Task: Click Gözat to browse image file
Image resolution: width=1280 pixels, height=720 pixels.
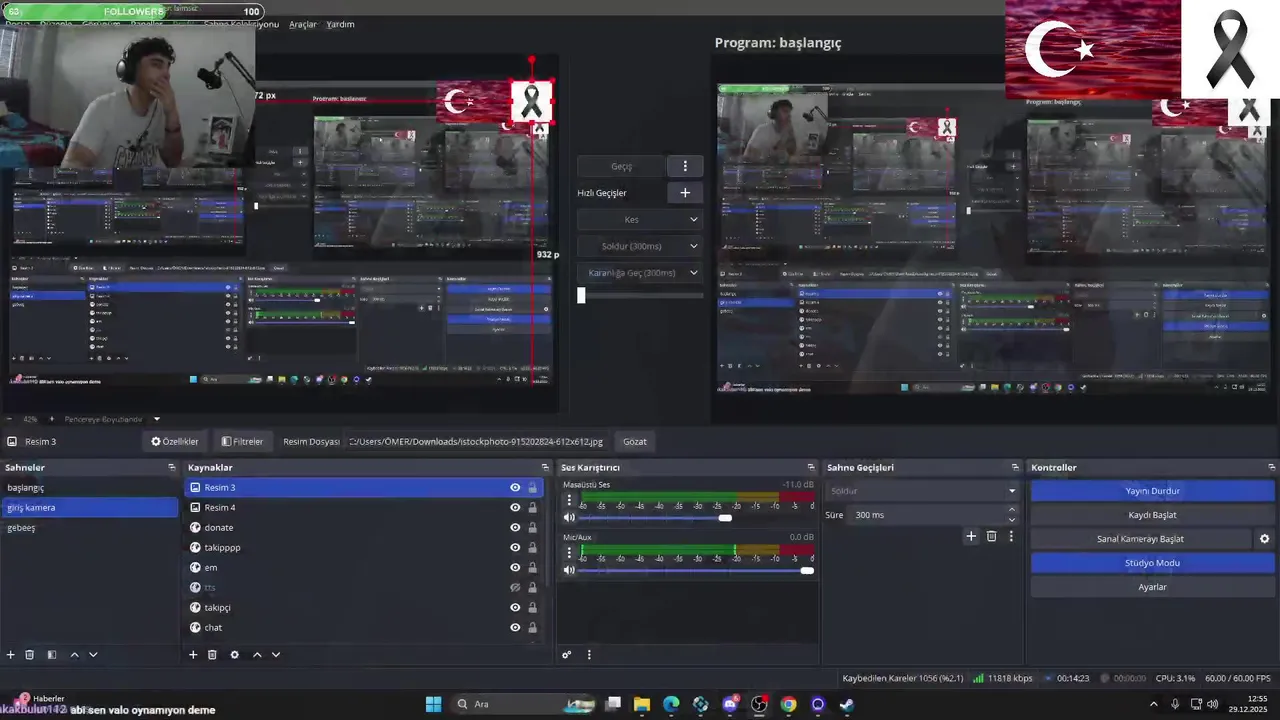Action: 635,441
